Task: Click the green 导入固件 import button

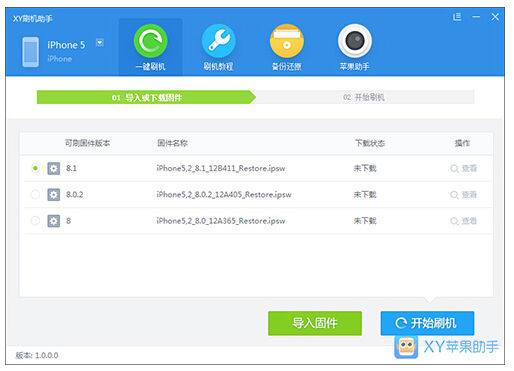Action: pos(315,323)
